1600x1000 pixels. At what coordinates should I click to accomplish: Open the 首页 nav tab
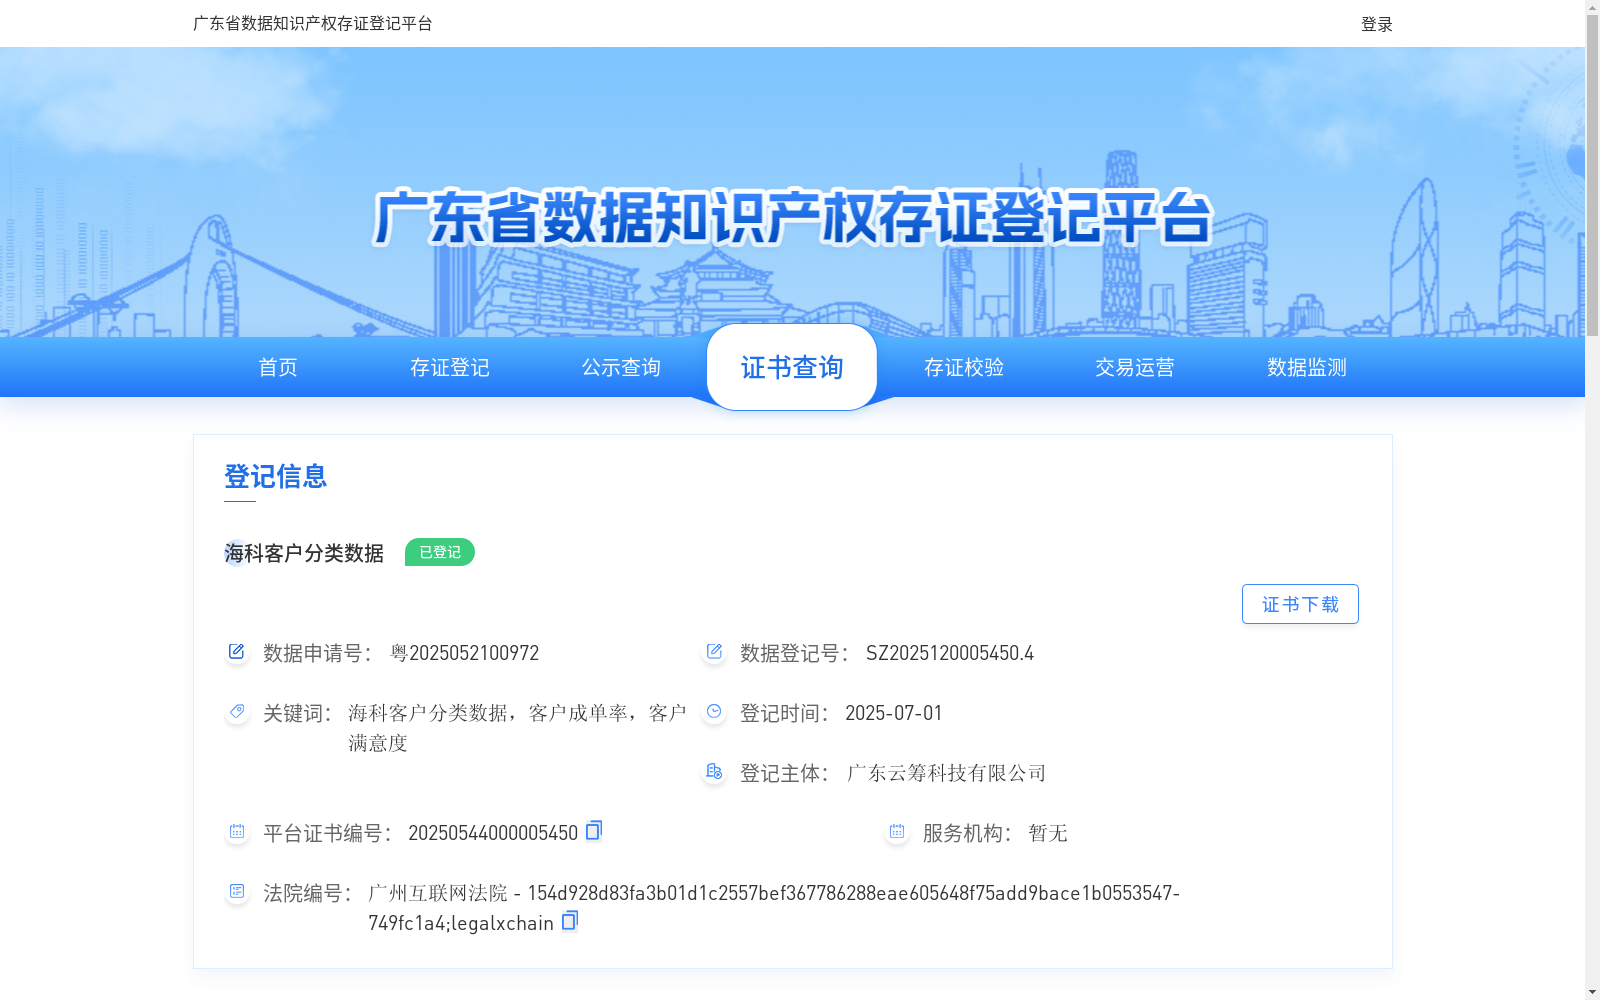[x=278, y=367]
